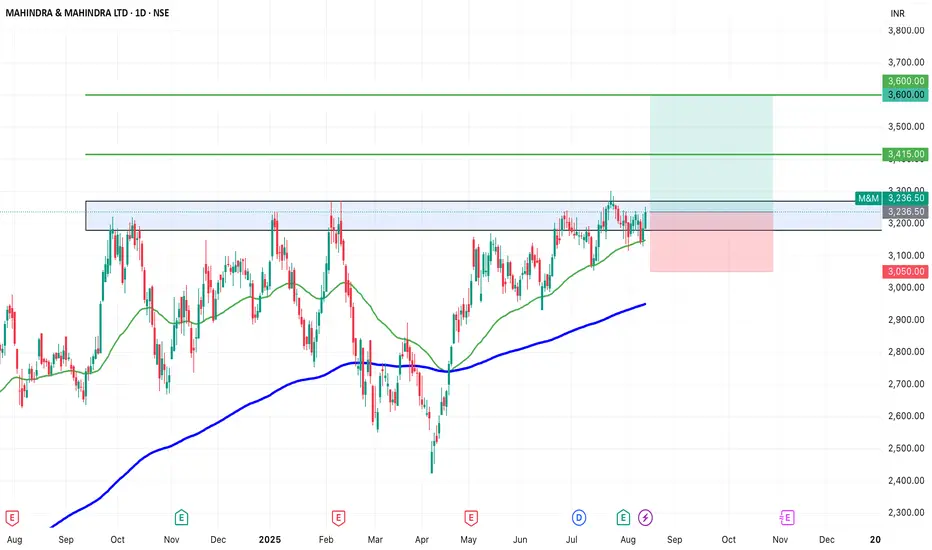
Task: Click the 2,500.00 price axis label
Action: [x=906, y=448]
